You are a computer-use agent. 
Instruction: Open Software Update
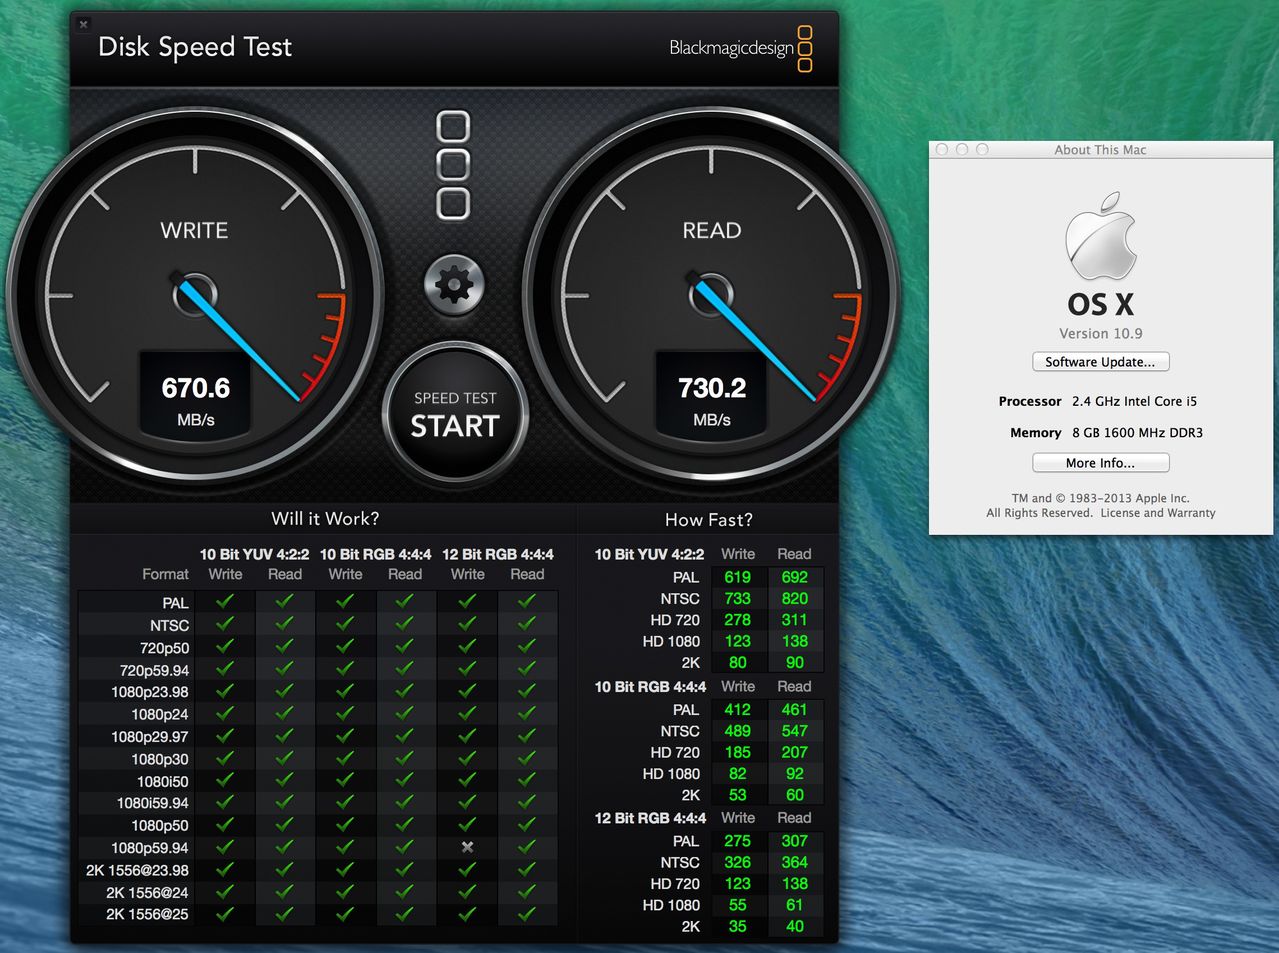point(1100,362)
